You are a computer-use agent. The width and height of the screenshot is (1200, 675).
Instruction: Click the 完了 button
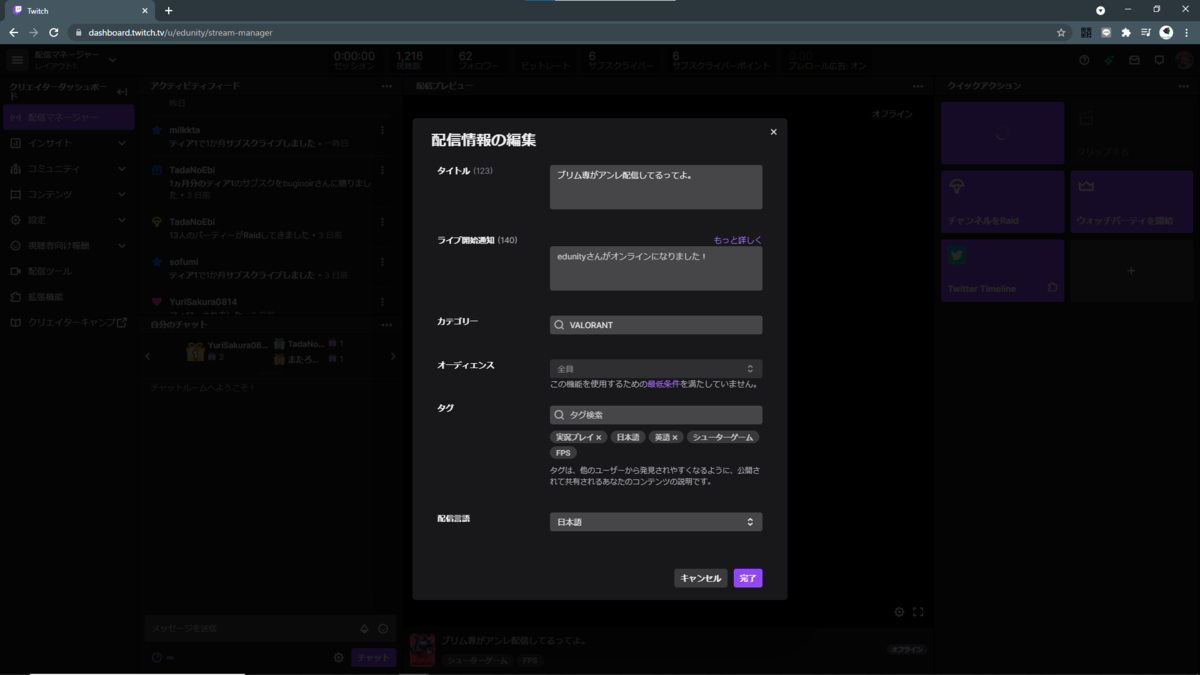[x=748, y=578]
